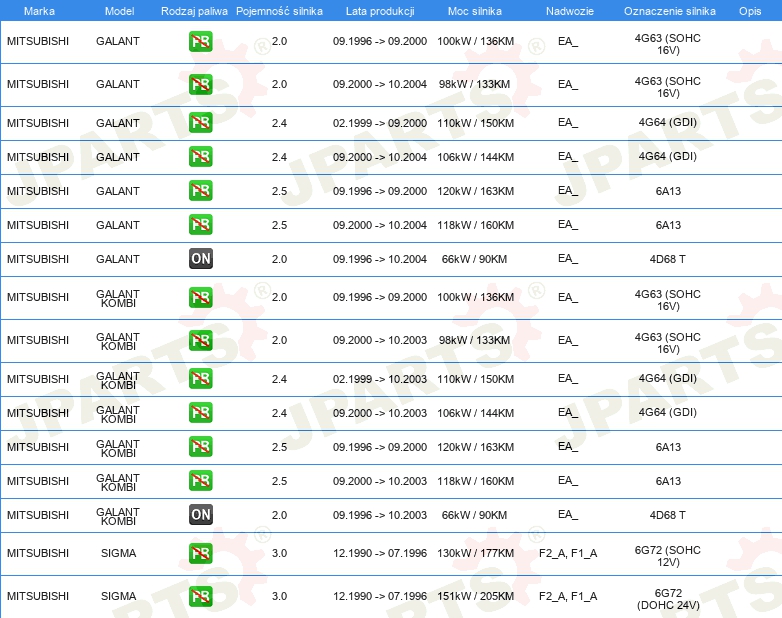Image resolution: width=782 pixels, height=618 pixels.
Task: Click 'SIGMA' model in the 177KM row
Action: tap(119, 553)
